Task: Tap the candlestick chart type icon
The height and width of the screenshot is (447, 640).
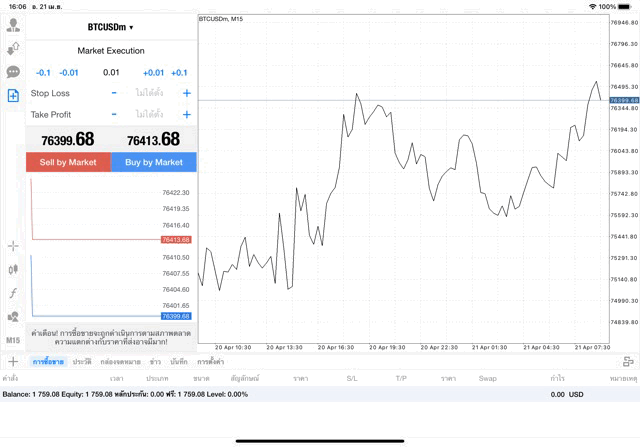Action: (x=13, y=269)
